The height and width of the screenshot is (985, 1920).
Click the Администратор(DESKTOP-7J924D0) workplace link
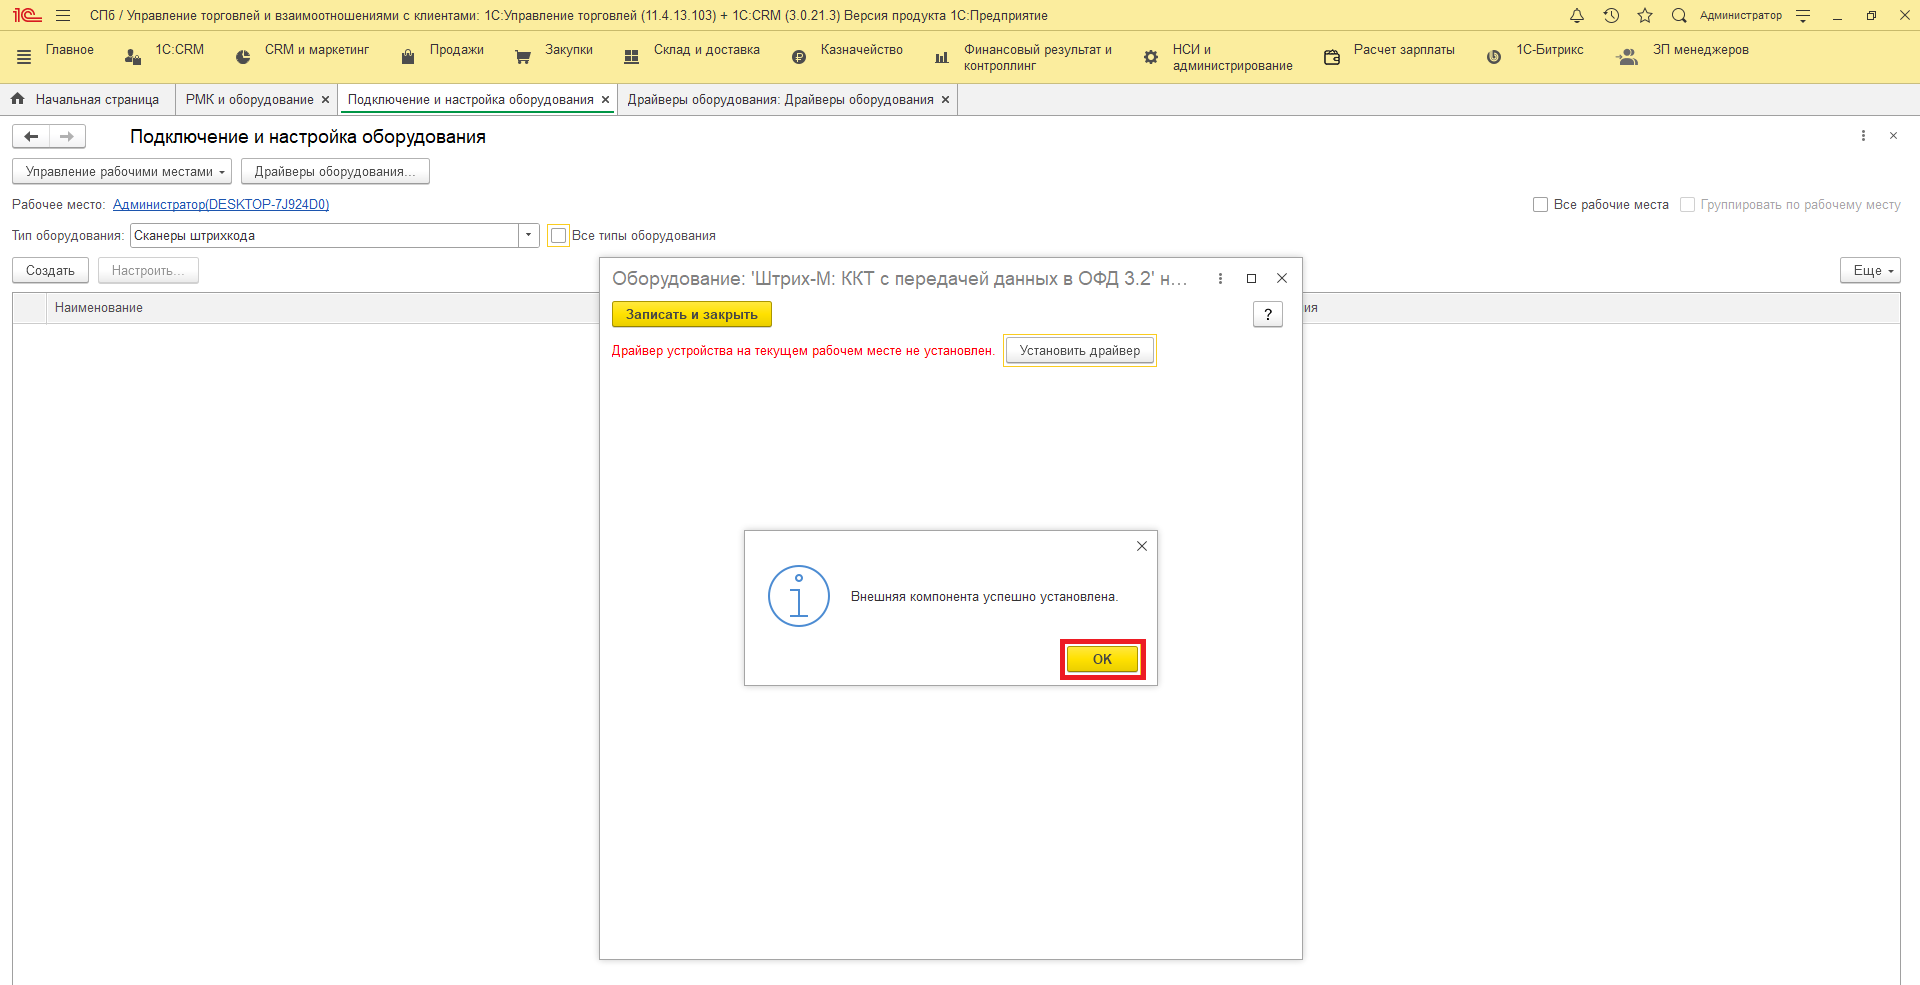[x=221, y=205]
